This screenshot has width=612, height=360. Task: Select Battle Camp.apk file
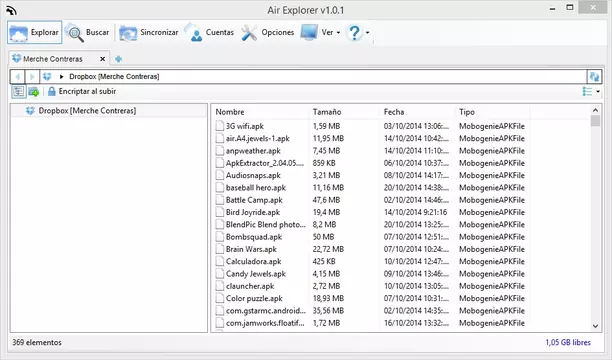(x=254, y=200)
